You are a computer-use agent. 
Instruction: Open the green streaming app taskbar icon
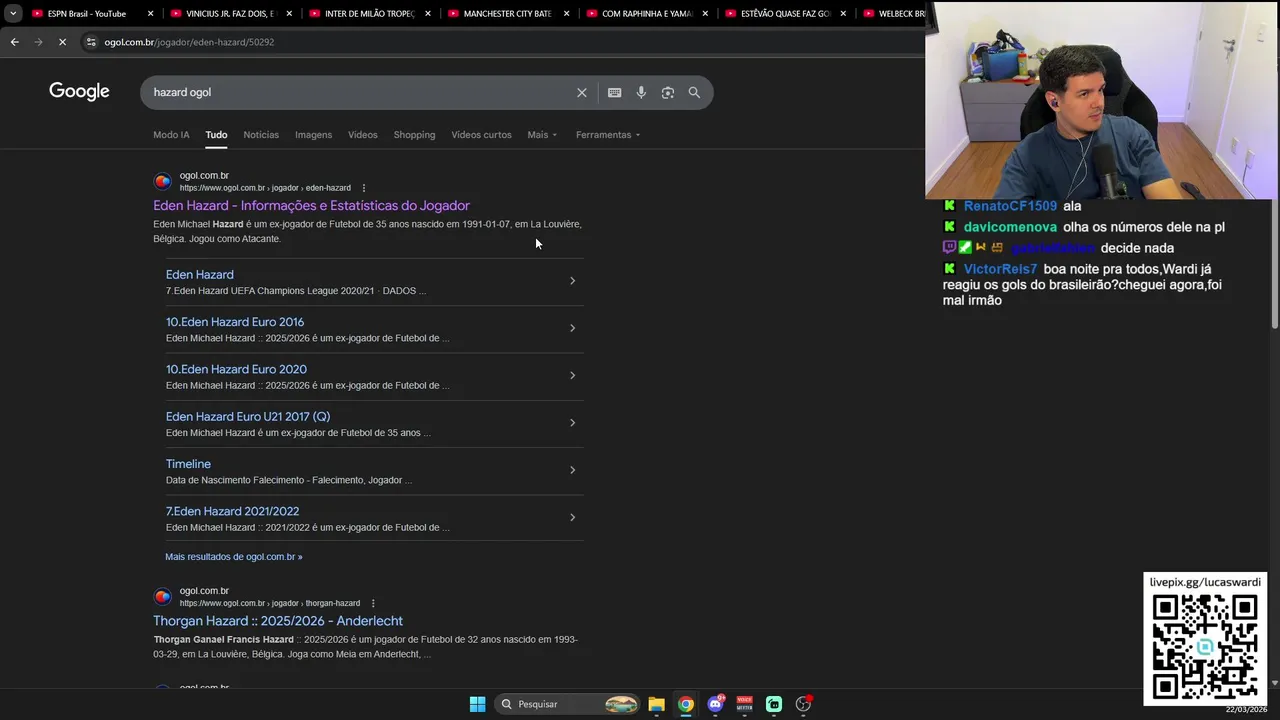click(774, 704)
